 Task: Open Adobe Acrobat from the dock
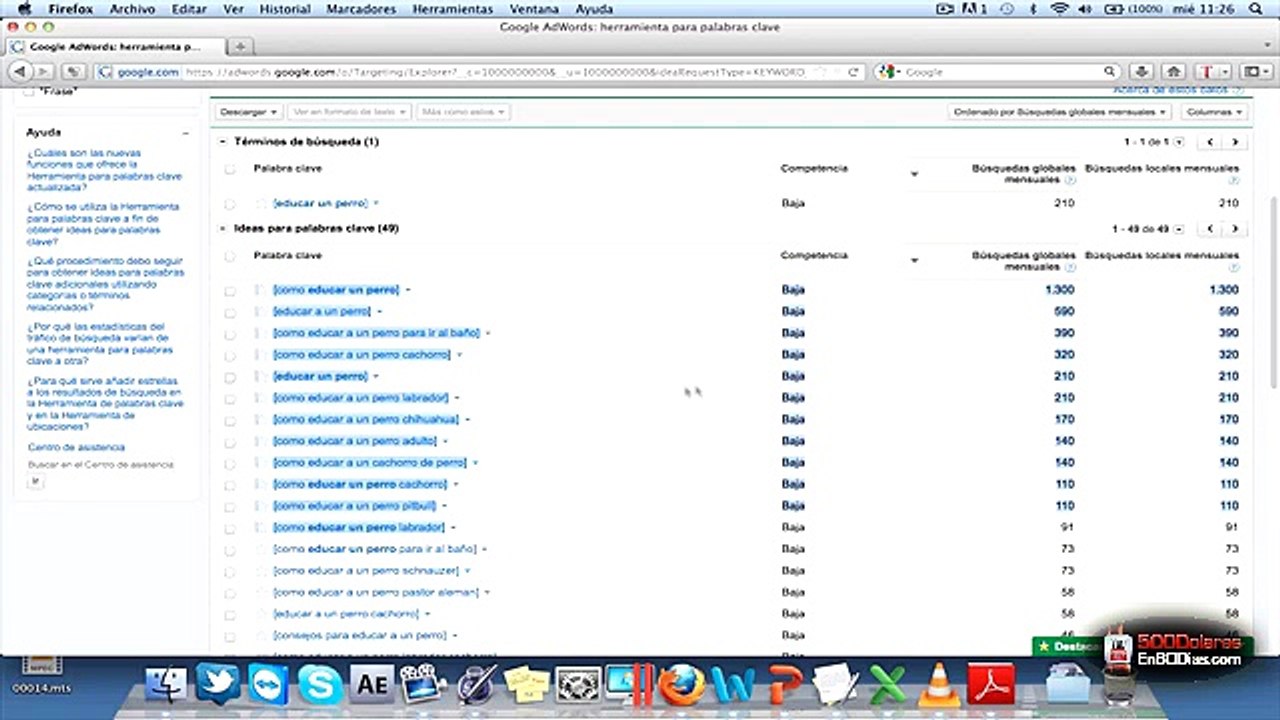[991, 685]
